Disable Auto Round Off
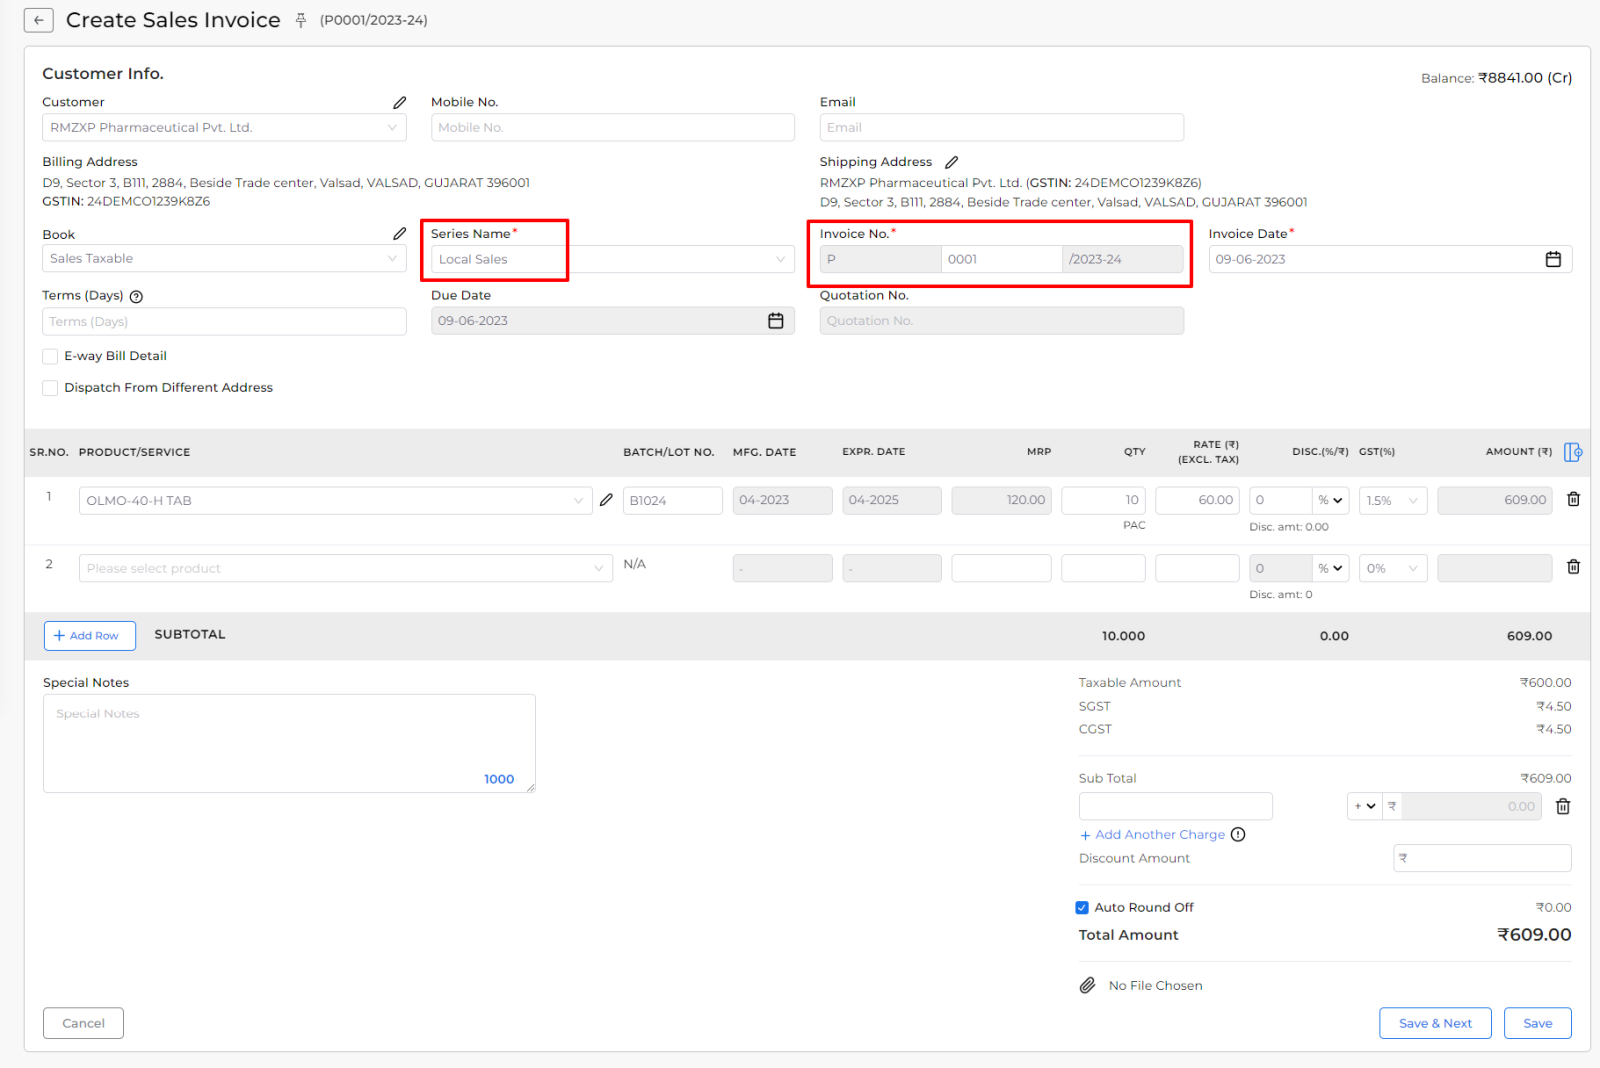The width and height of the screenshot is (1600, 1068). 1082,907
